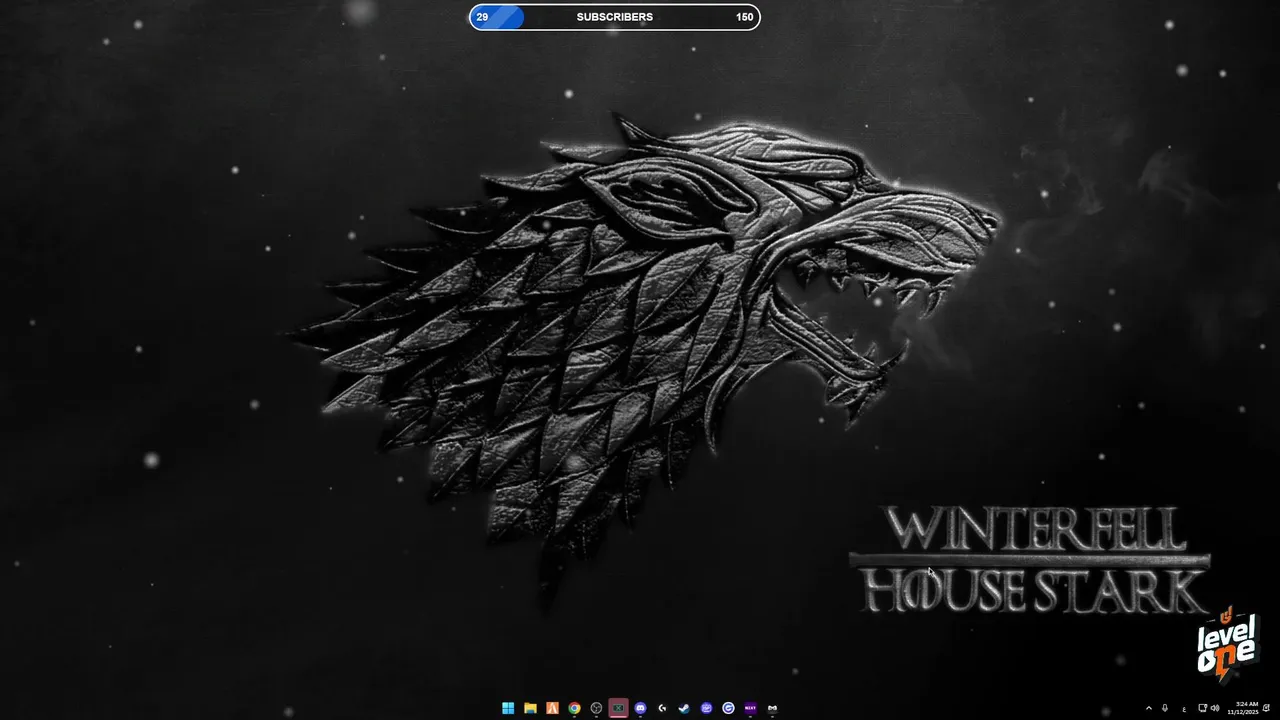1280x720 pixels.
Task: Click the SUBSCRIBERS progress bar overlay
Action: (x=615, y=17)
